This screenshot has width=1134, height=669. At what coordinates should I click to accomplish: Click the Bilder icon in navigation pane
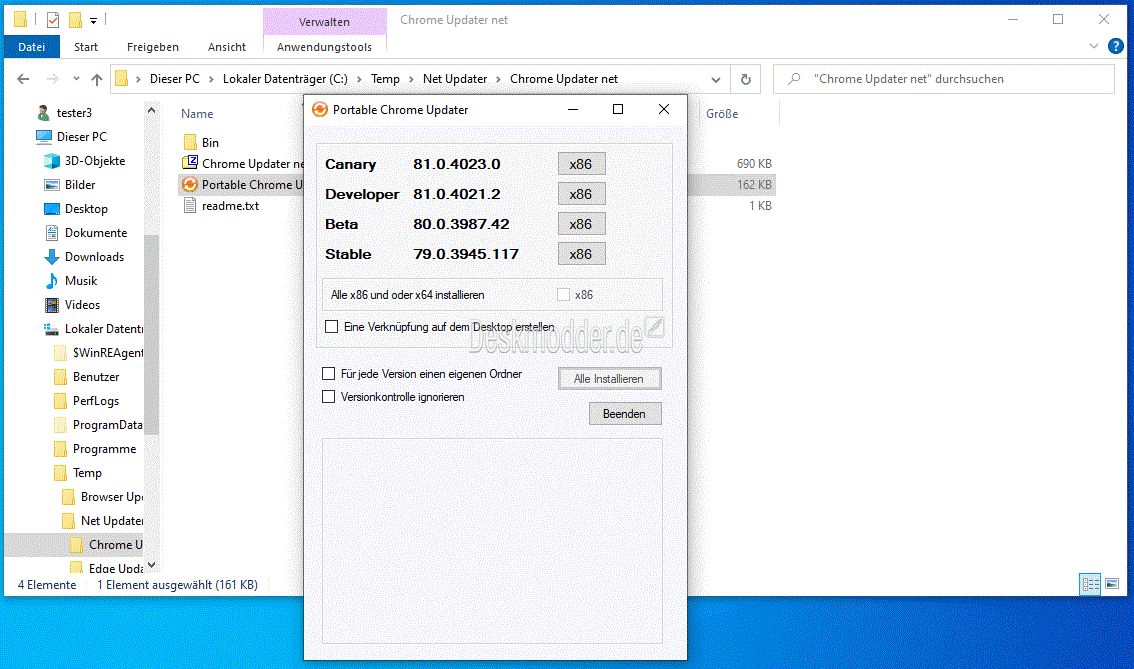click(x=52, y=185)
